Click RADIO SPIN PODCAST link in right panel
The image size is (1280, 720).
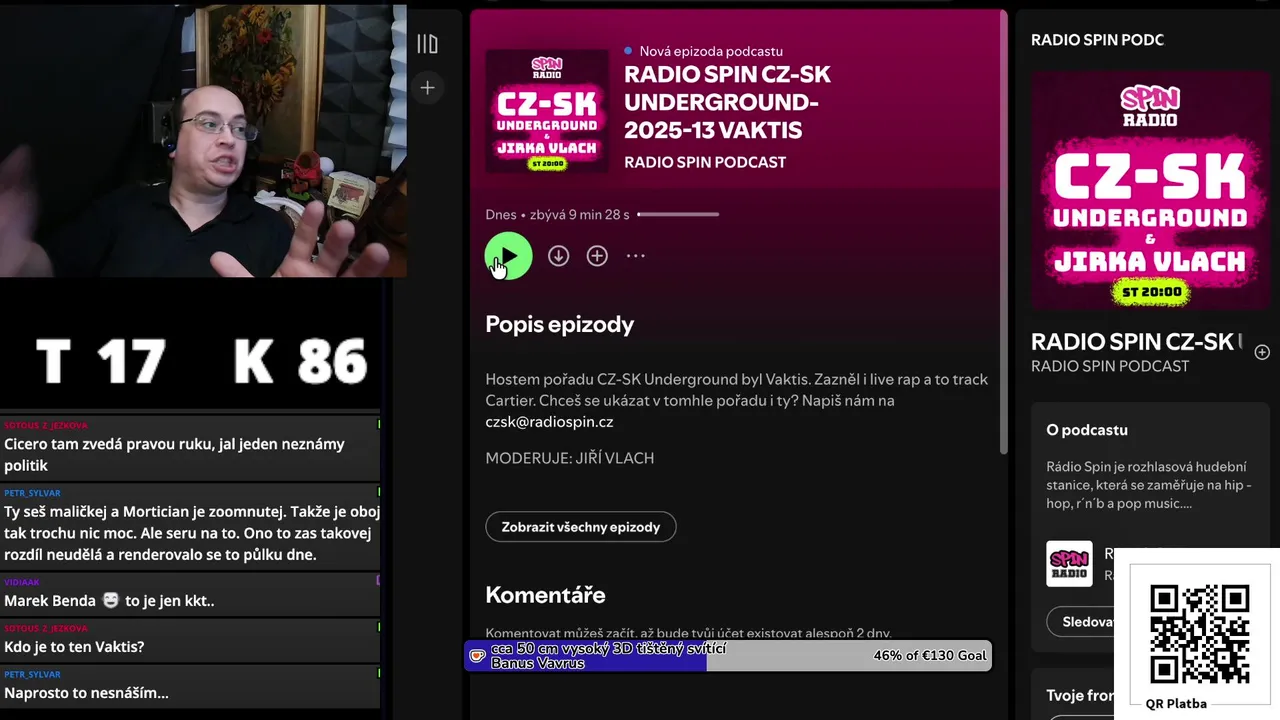tap(1110, 366)
